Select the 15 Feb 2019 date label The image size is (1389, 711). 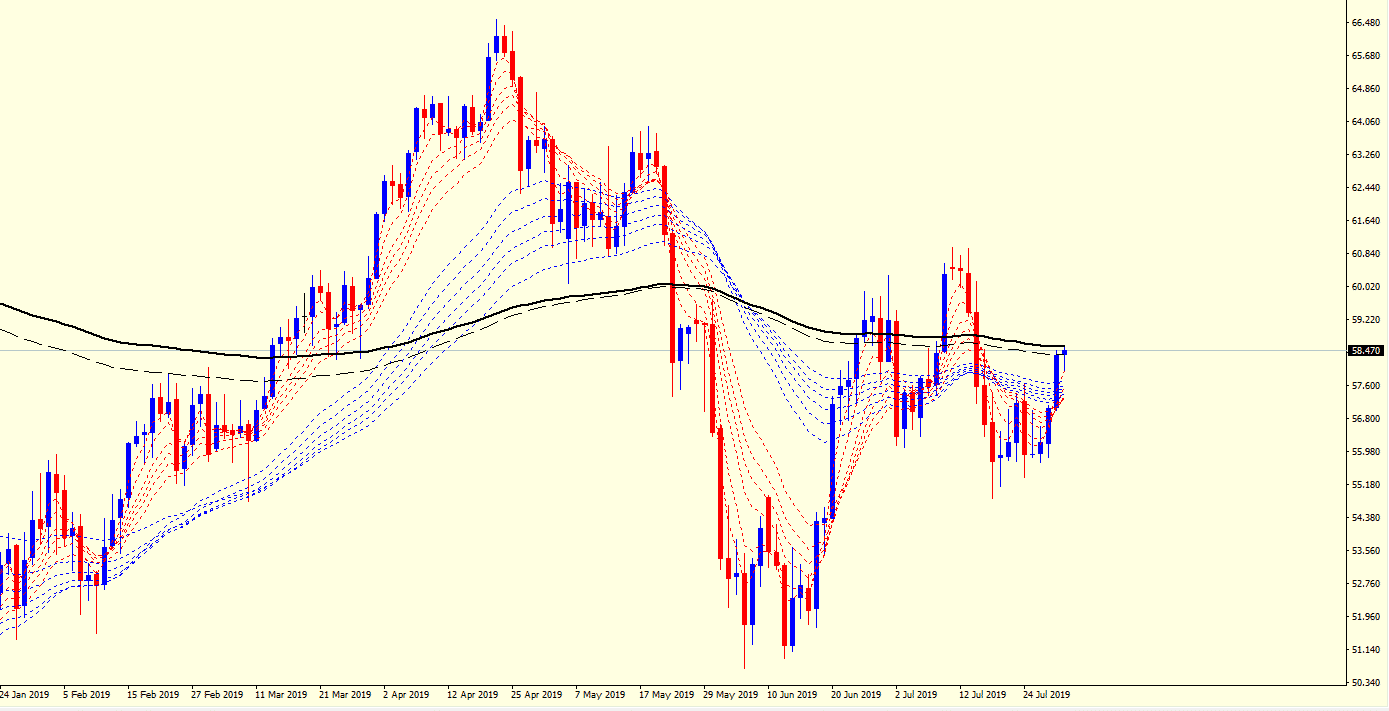[x=152, y=695]
